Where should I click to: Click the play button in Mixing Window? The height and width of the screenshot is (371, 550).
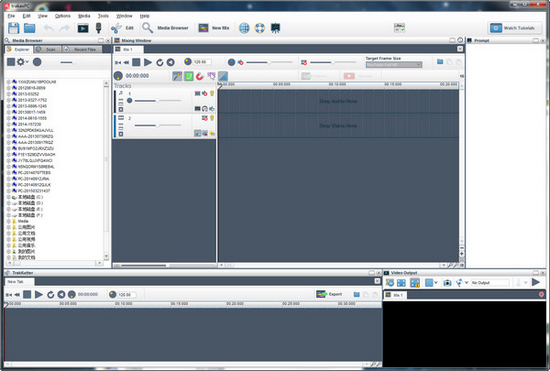tap(148, 62)
